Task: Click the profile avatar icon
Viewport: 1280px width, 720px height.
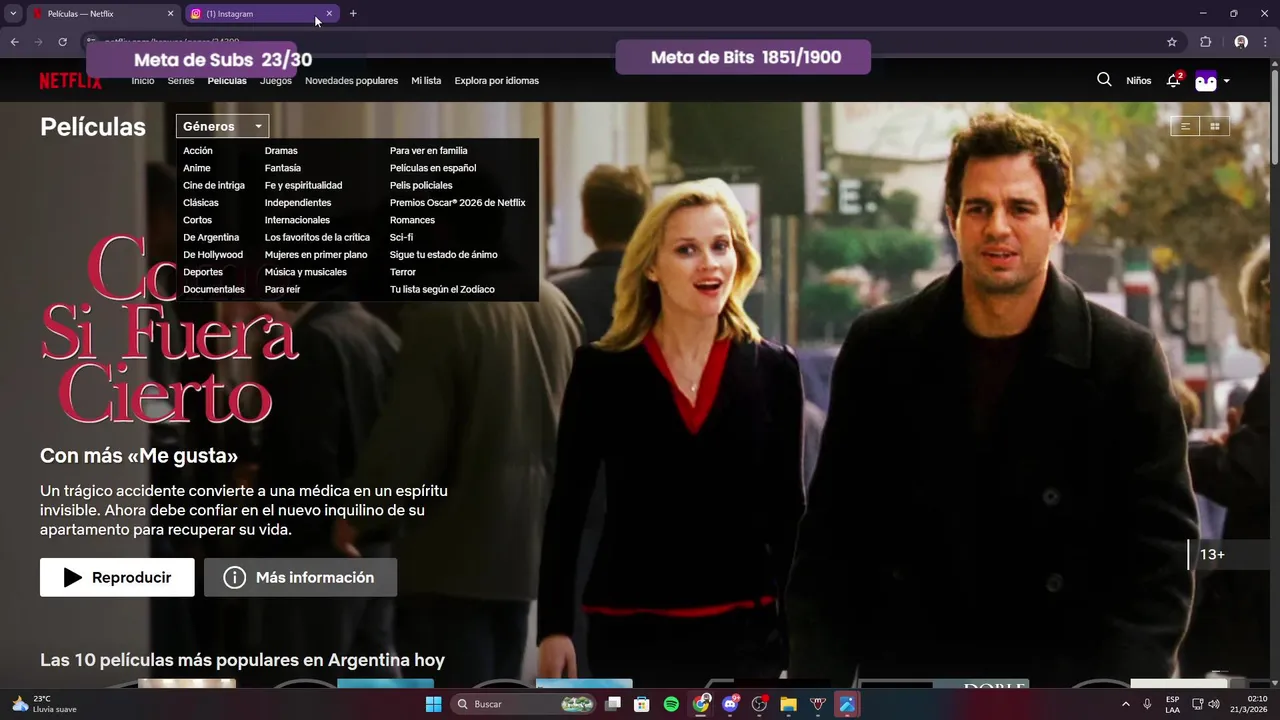Action: [1206, 81]
